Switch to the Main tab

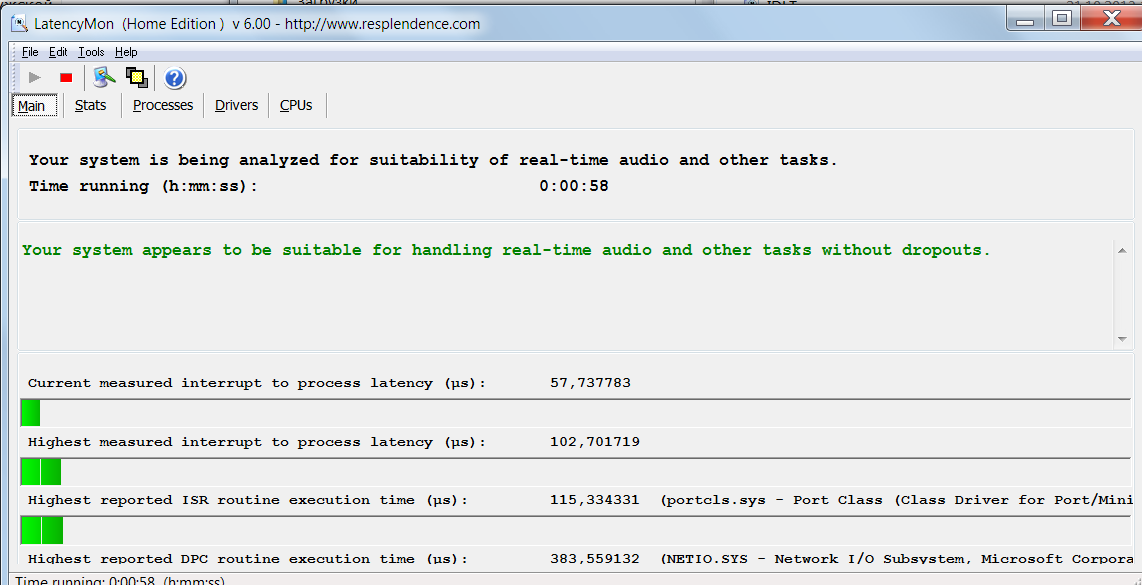coord(32,106)
